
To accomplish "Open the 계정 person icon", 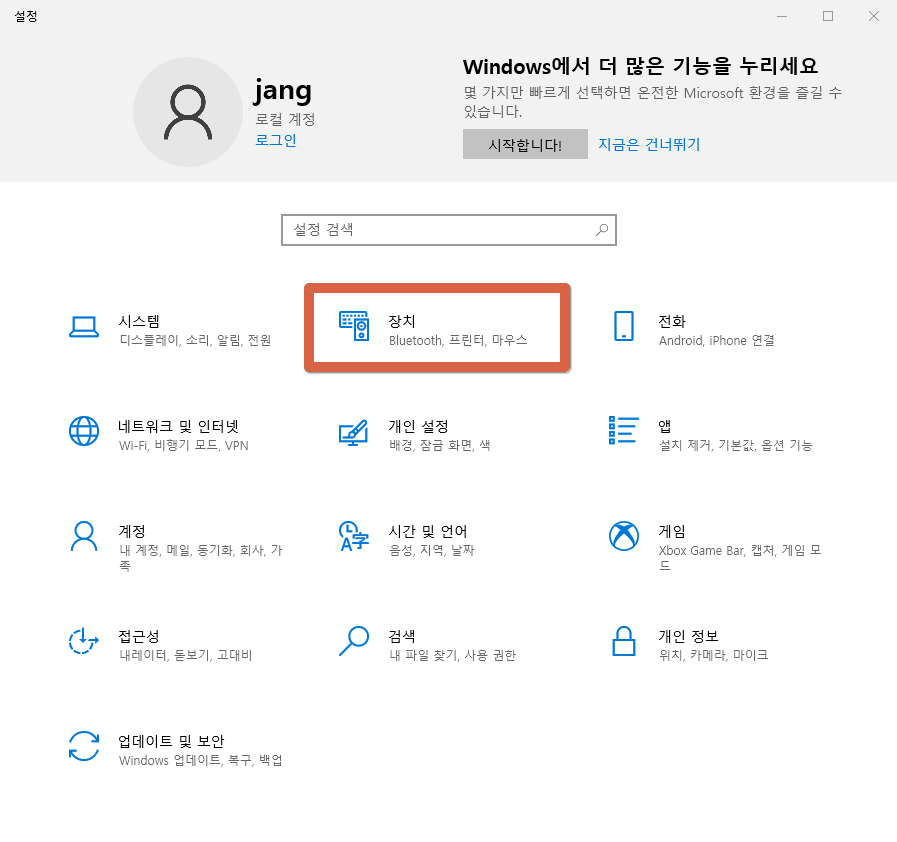I will tap(84, 536).
